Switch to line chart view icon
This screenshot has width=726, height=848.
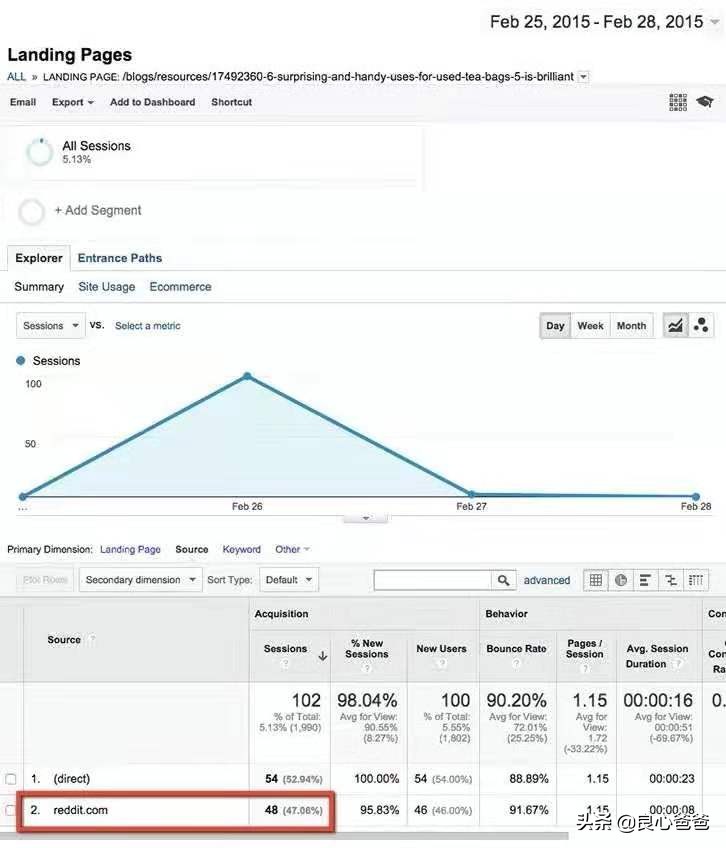coord(676,326)
